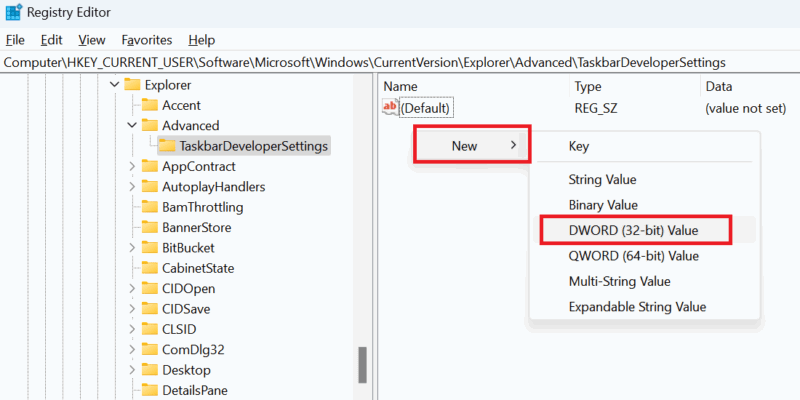Expand the CIDOpen key
The height and width of the screenshot is (400, 800).
tap(132, 288)
